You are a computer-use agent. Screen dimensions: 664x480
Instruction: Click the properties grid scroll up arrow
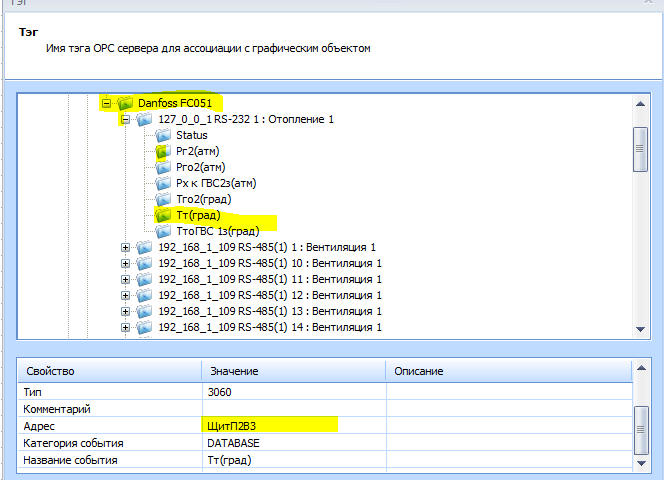coord(640,371)
